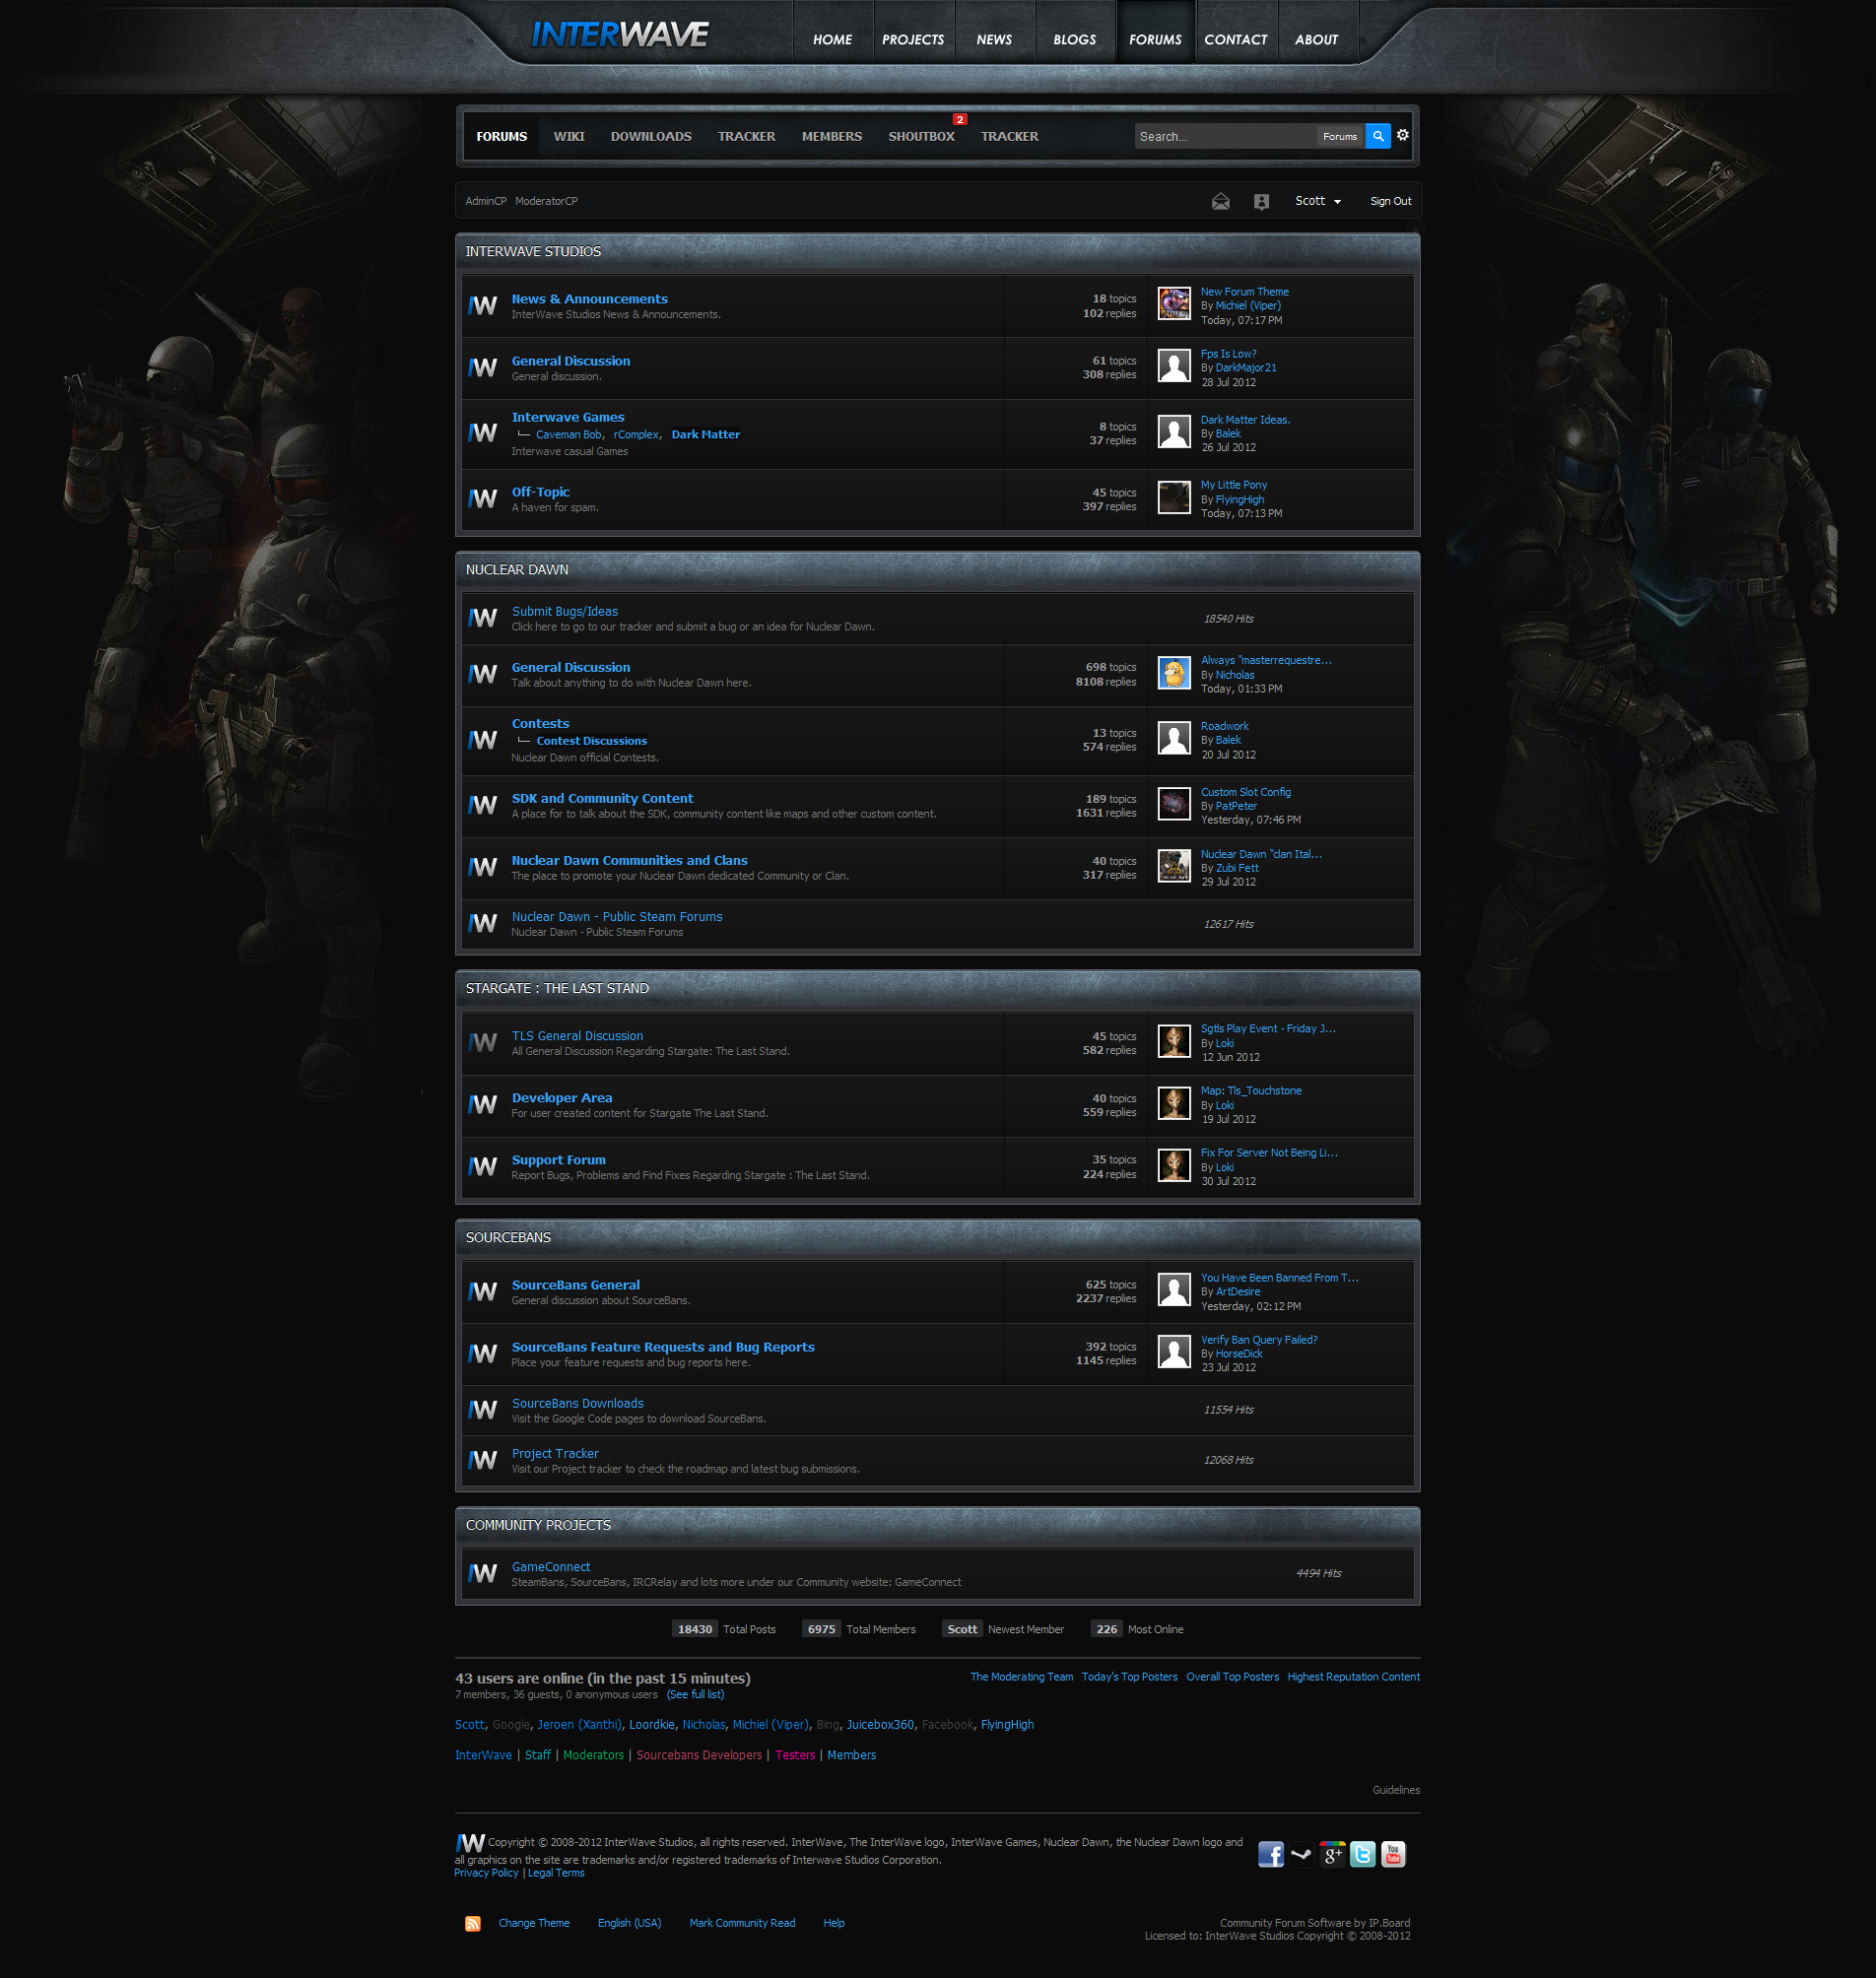1876x1978 pixels.
Task: Open News & Announcements forum
Action: point(589,299)
